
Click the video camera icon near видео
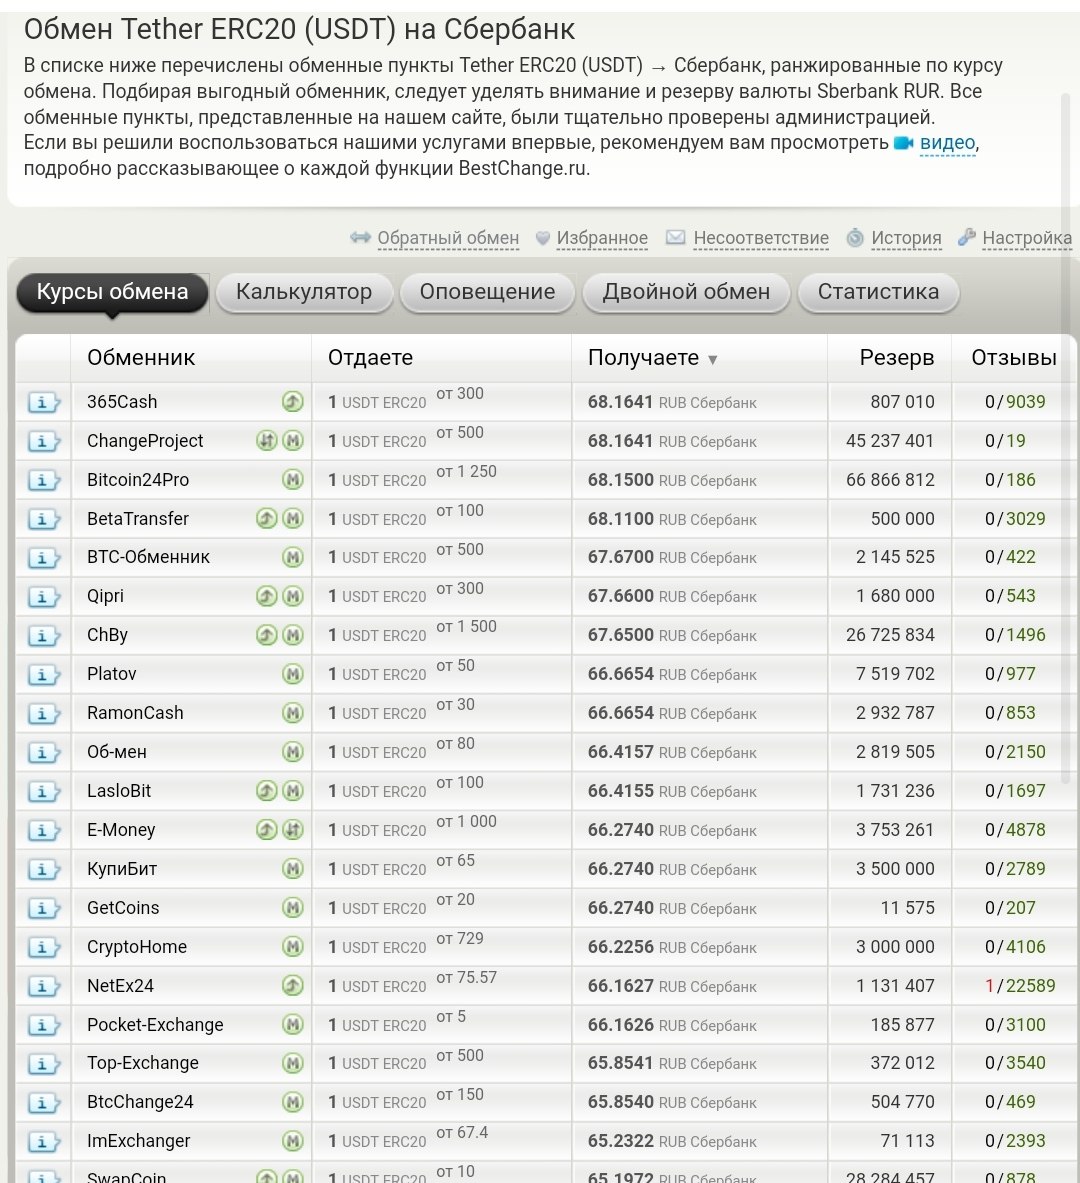click(903, 143)
